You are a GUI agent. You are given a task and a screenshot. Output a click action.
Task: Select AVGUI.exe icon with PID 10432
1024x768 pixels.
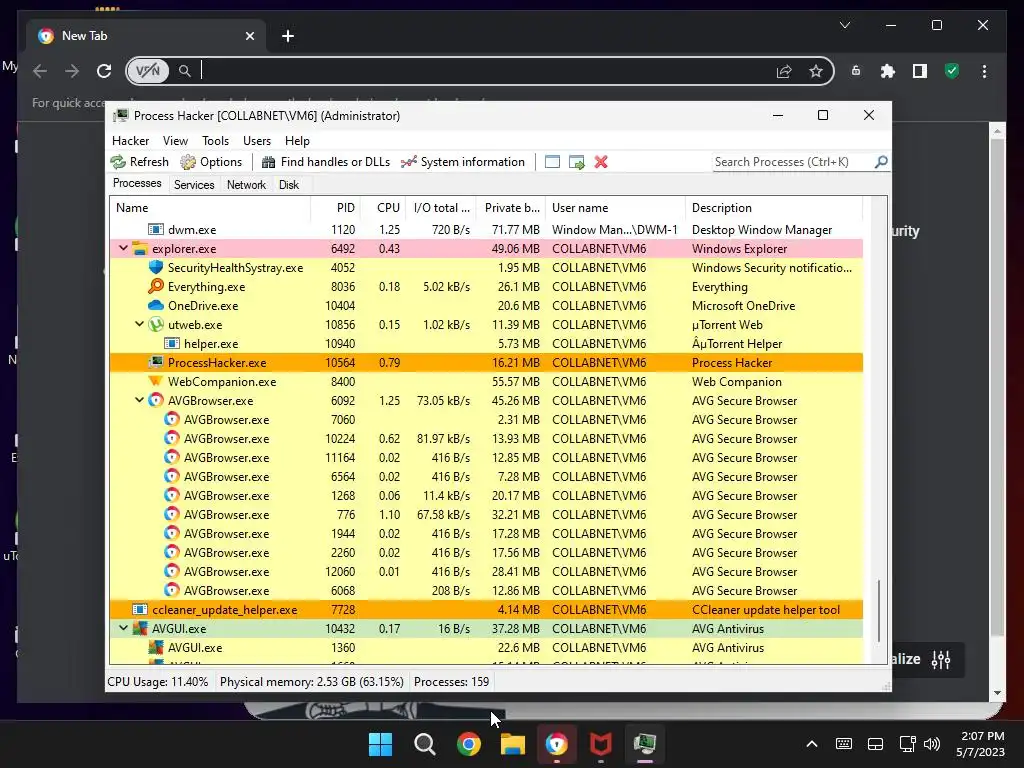tap(140, 628)
